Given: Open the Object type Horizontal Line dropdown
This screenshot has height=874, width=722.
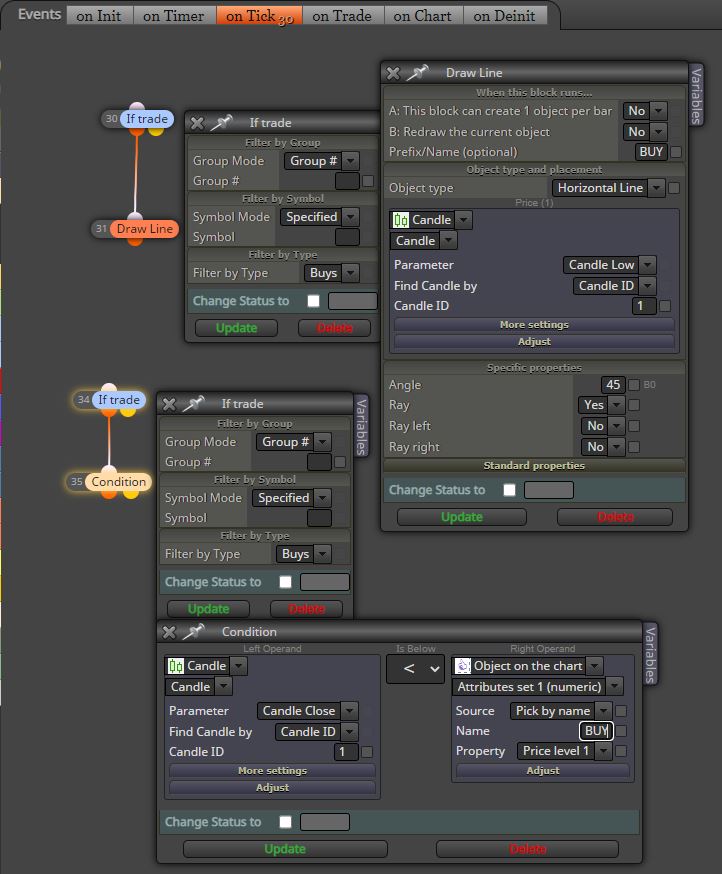Looking at the screenshot, I should tap(609, 188).
